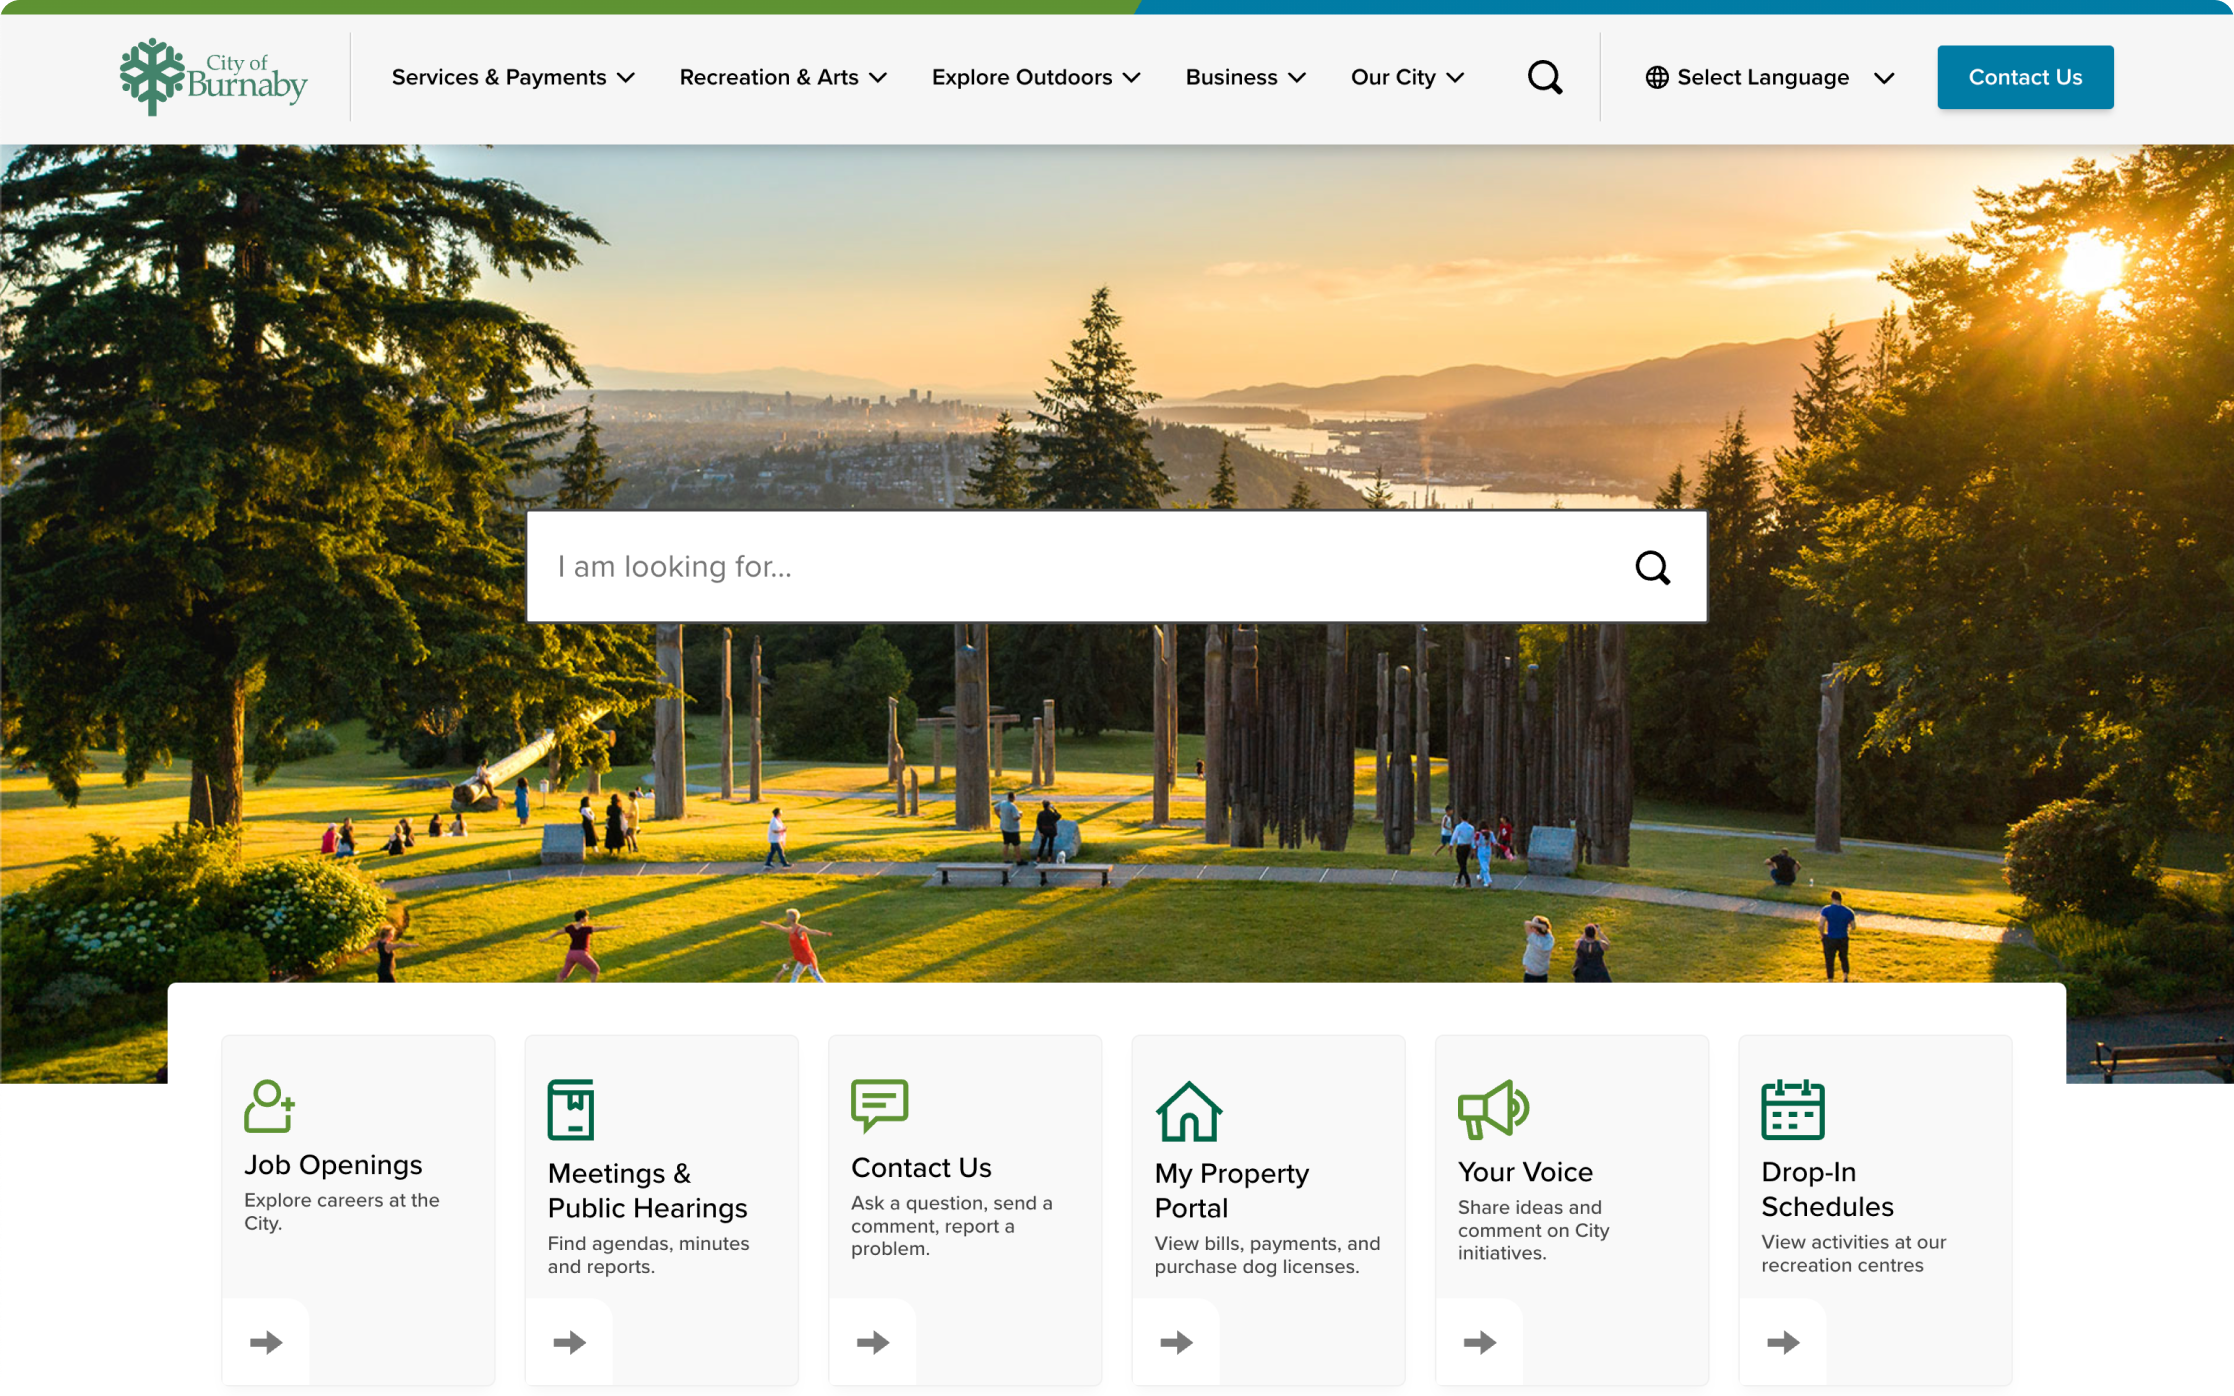Click the Drop-In Schedules calendar icon

coord(1792,1109)
